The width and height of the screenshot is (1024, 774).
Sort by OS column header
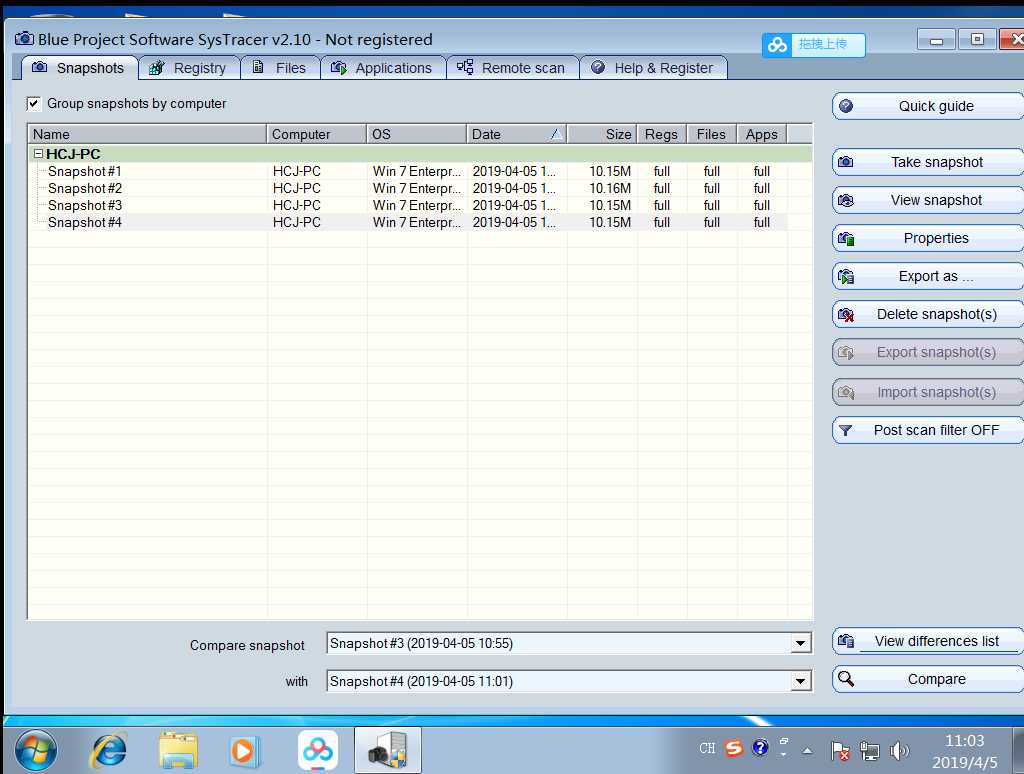pyautogui.click(x=417, y=134)
